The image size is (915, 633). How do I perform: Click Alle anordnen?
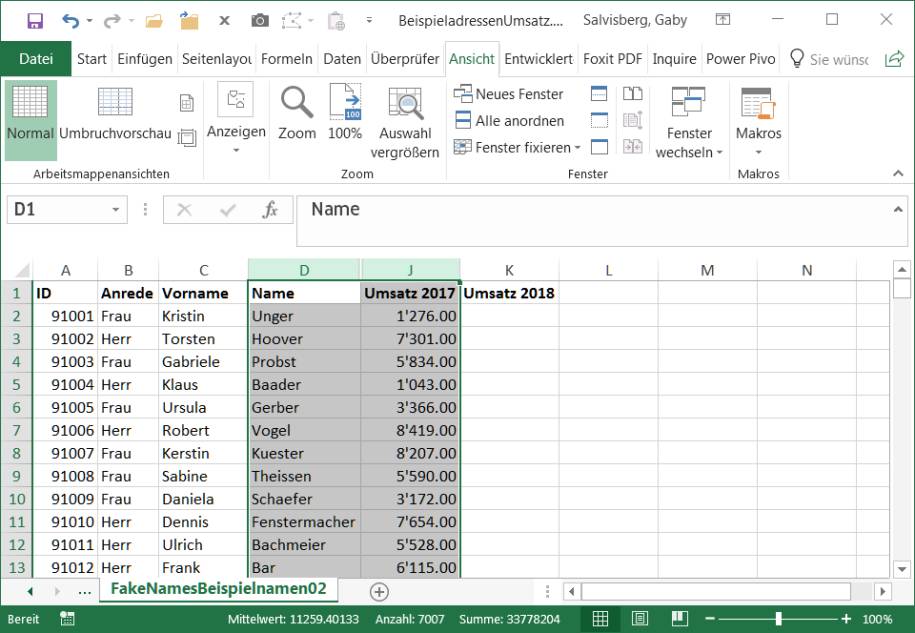(x=509, y=121)
